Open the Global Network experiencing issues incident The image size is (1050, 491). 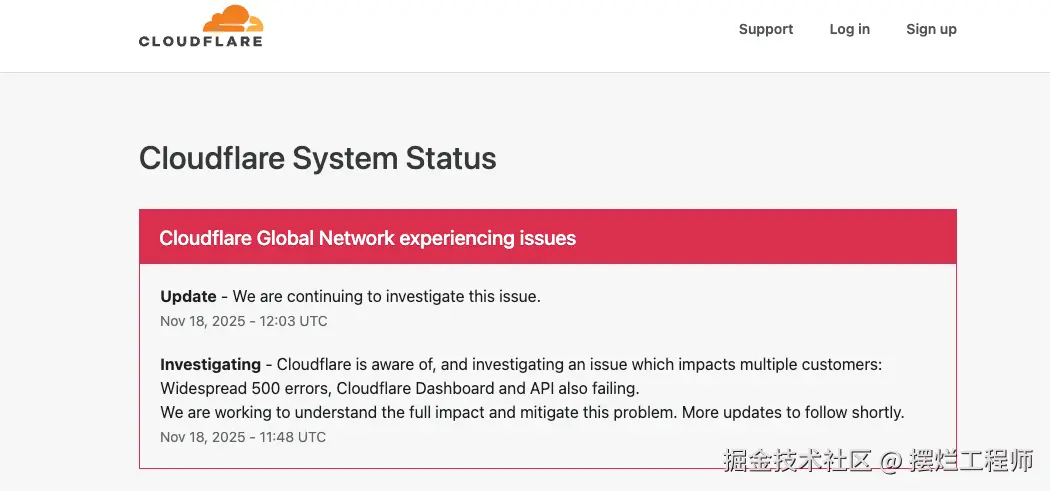coord(367,238)
